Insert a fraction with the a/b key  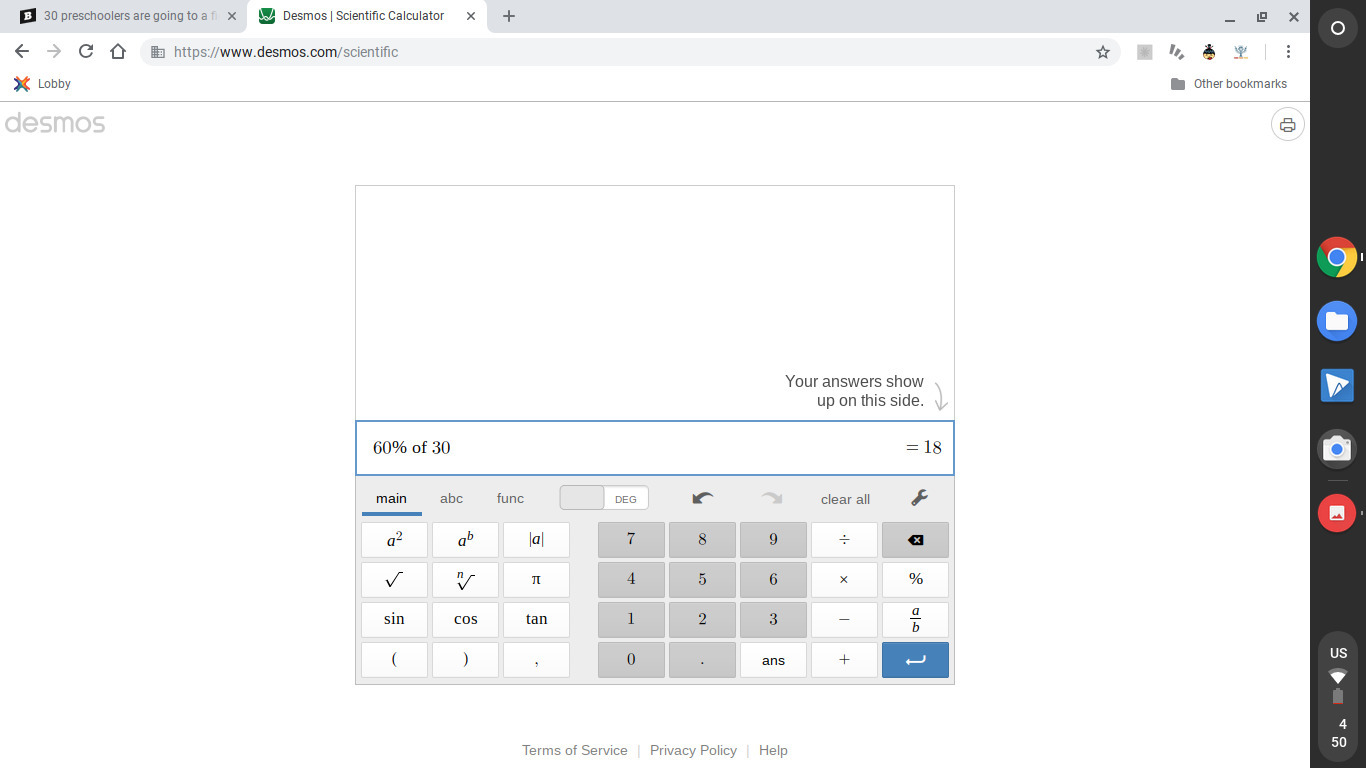pos(915,620)
